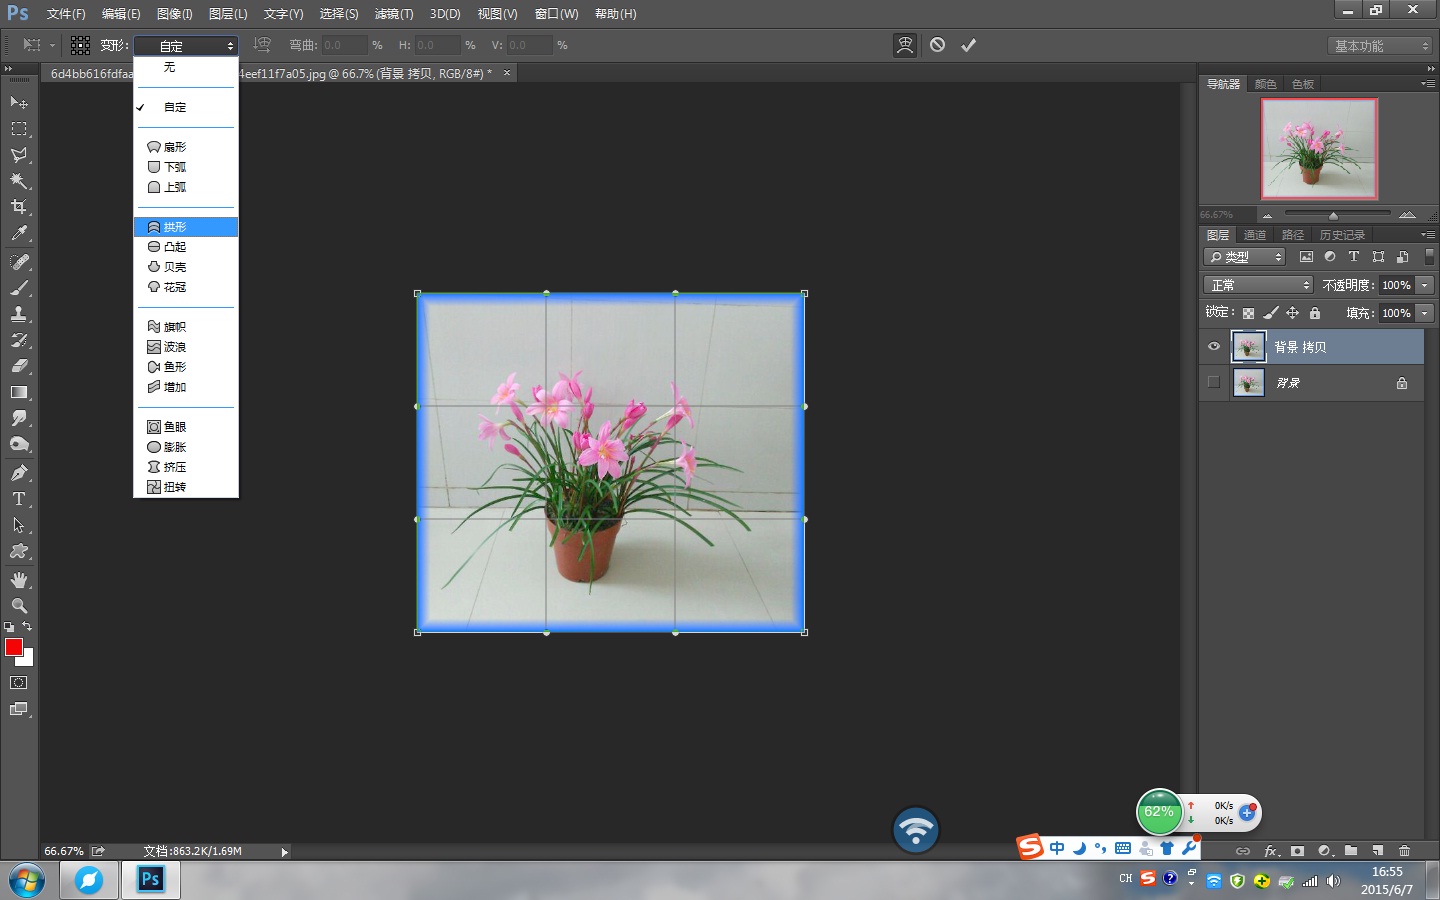Toggle lock transparent pixels icon

pyautogui.click(x=1248, y=313)
